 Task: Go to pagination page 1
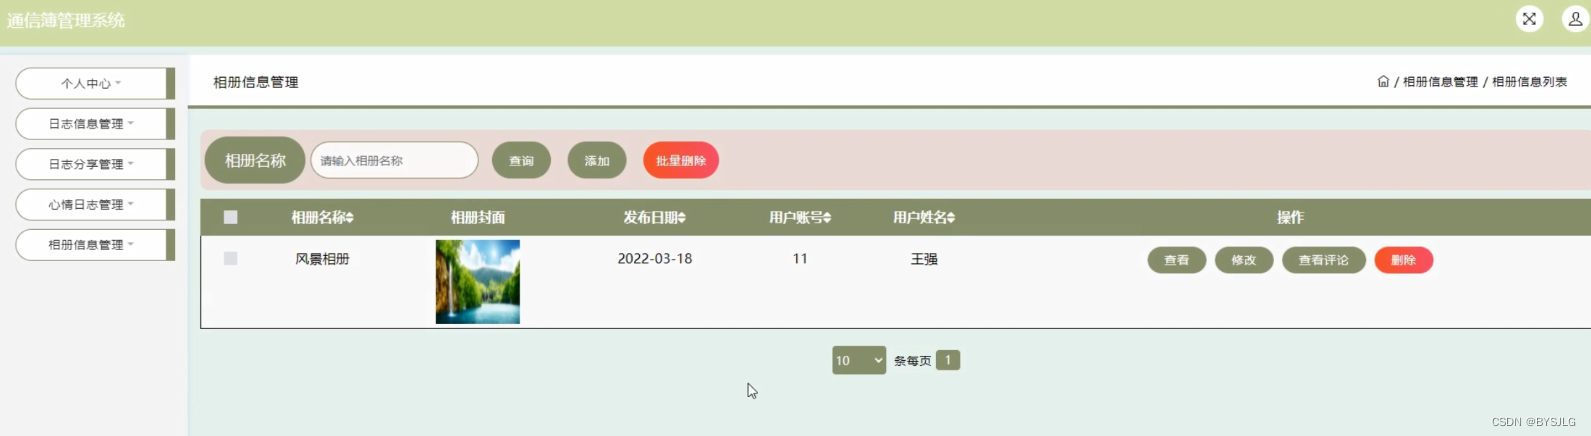point(948,360)
